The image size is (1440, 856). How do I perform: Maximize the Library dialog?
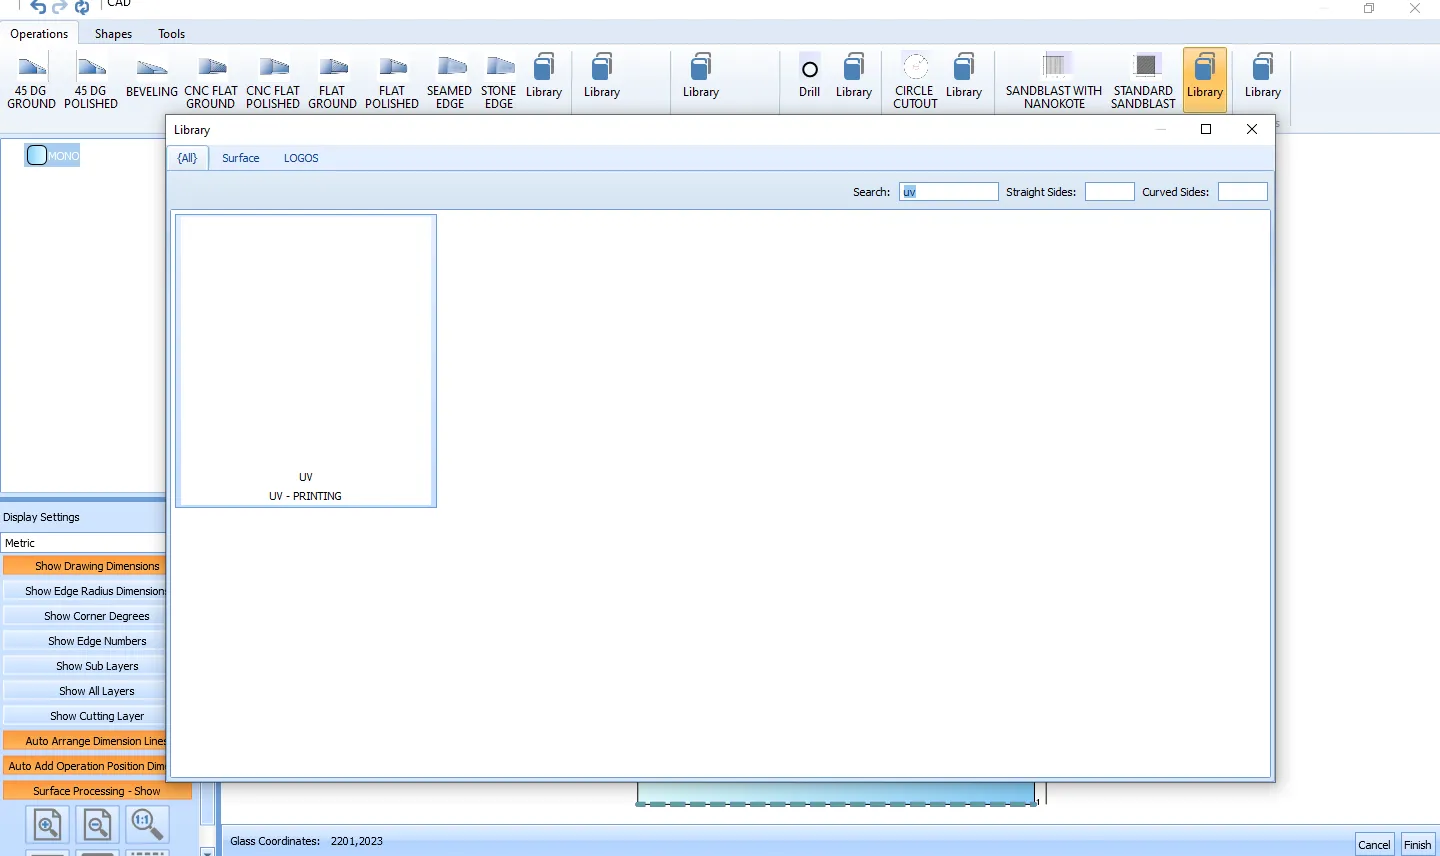[x=1206, y=129]
